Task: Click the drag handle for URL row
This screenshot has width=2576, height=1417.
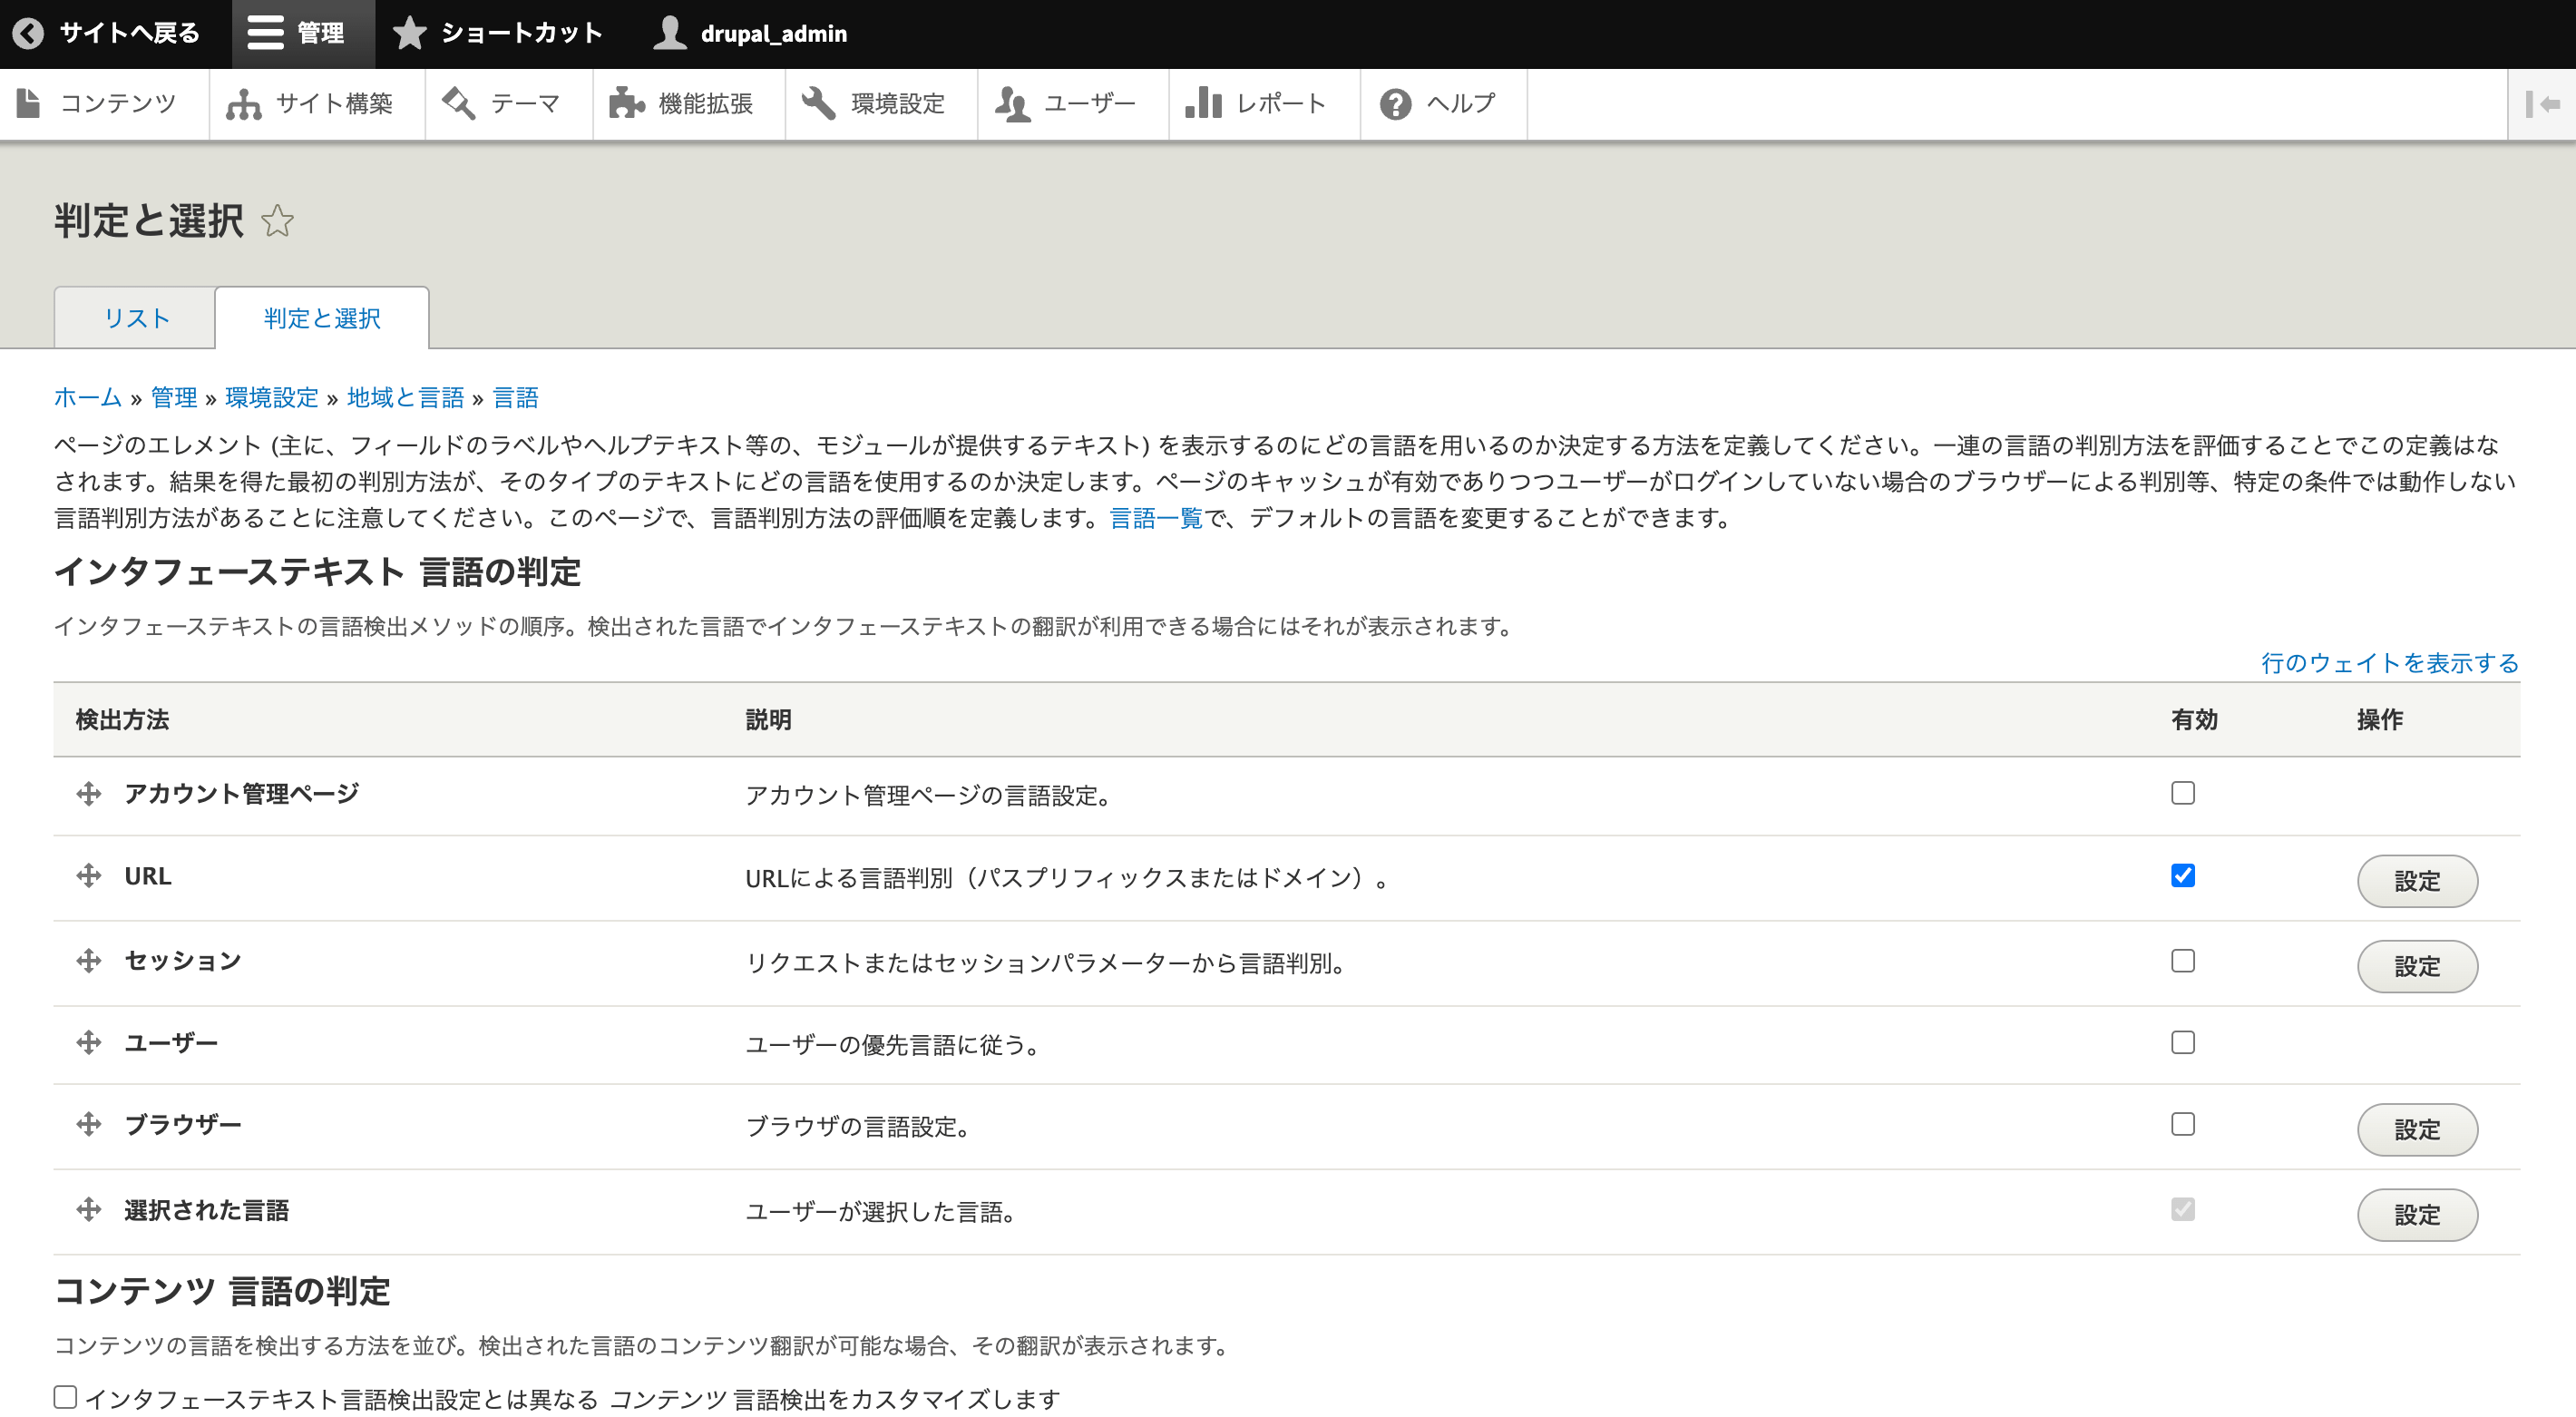Action: [89, 876]
